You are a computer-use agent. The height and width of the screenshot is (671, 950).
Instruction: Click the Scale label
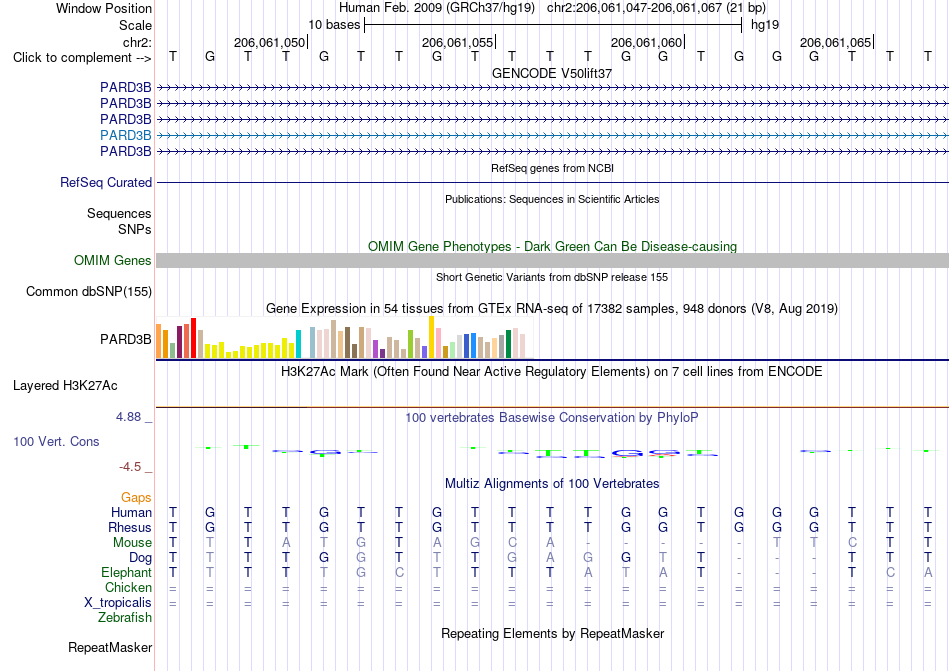pos(135,25)
